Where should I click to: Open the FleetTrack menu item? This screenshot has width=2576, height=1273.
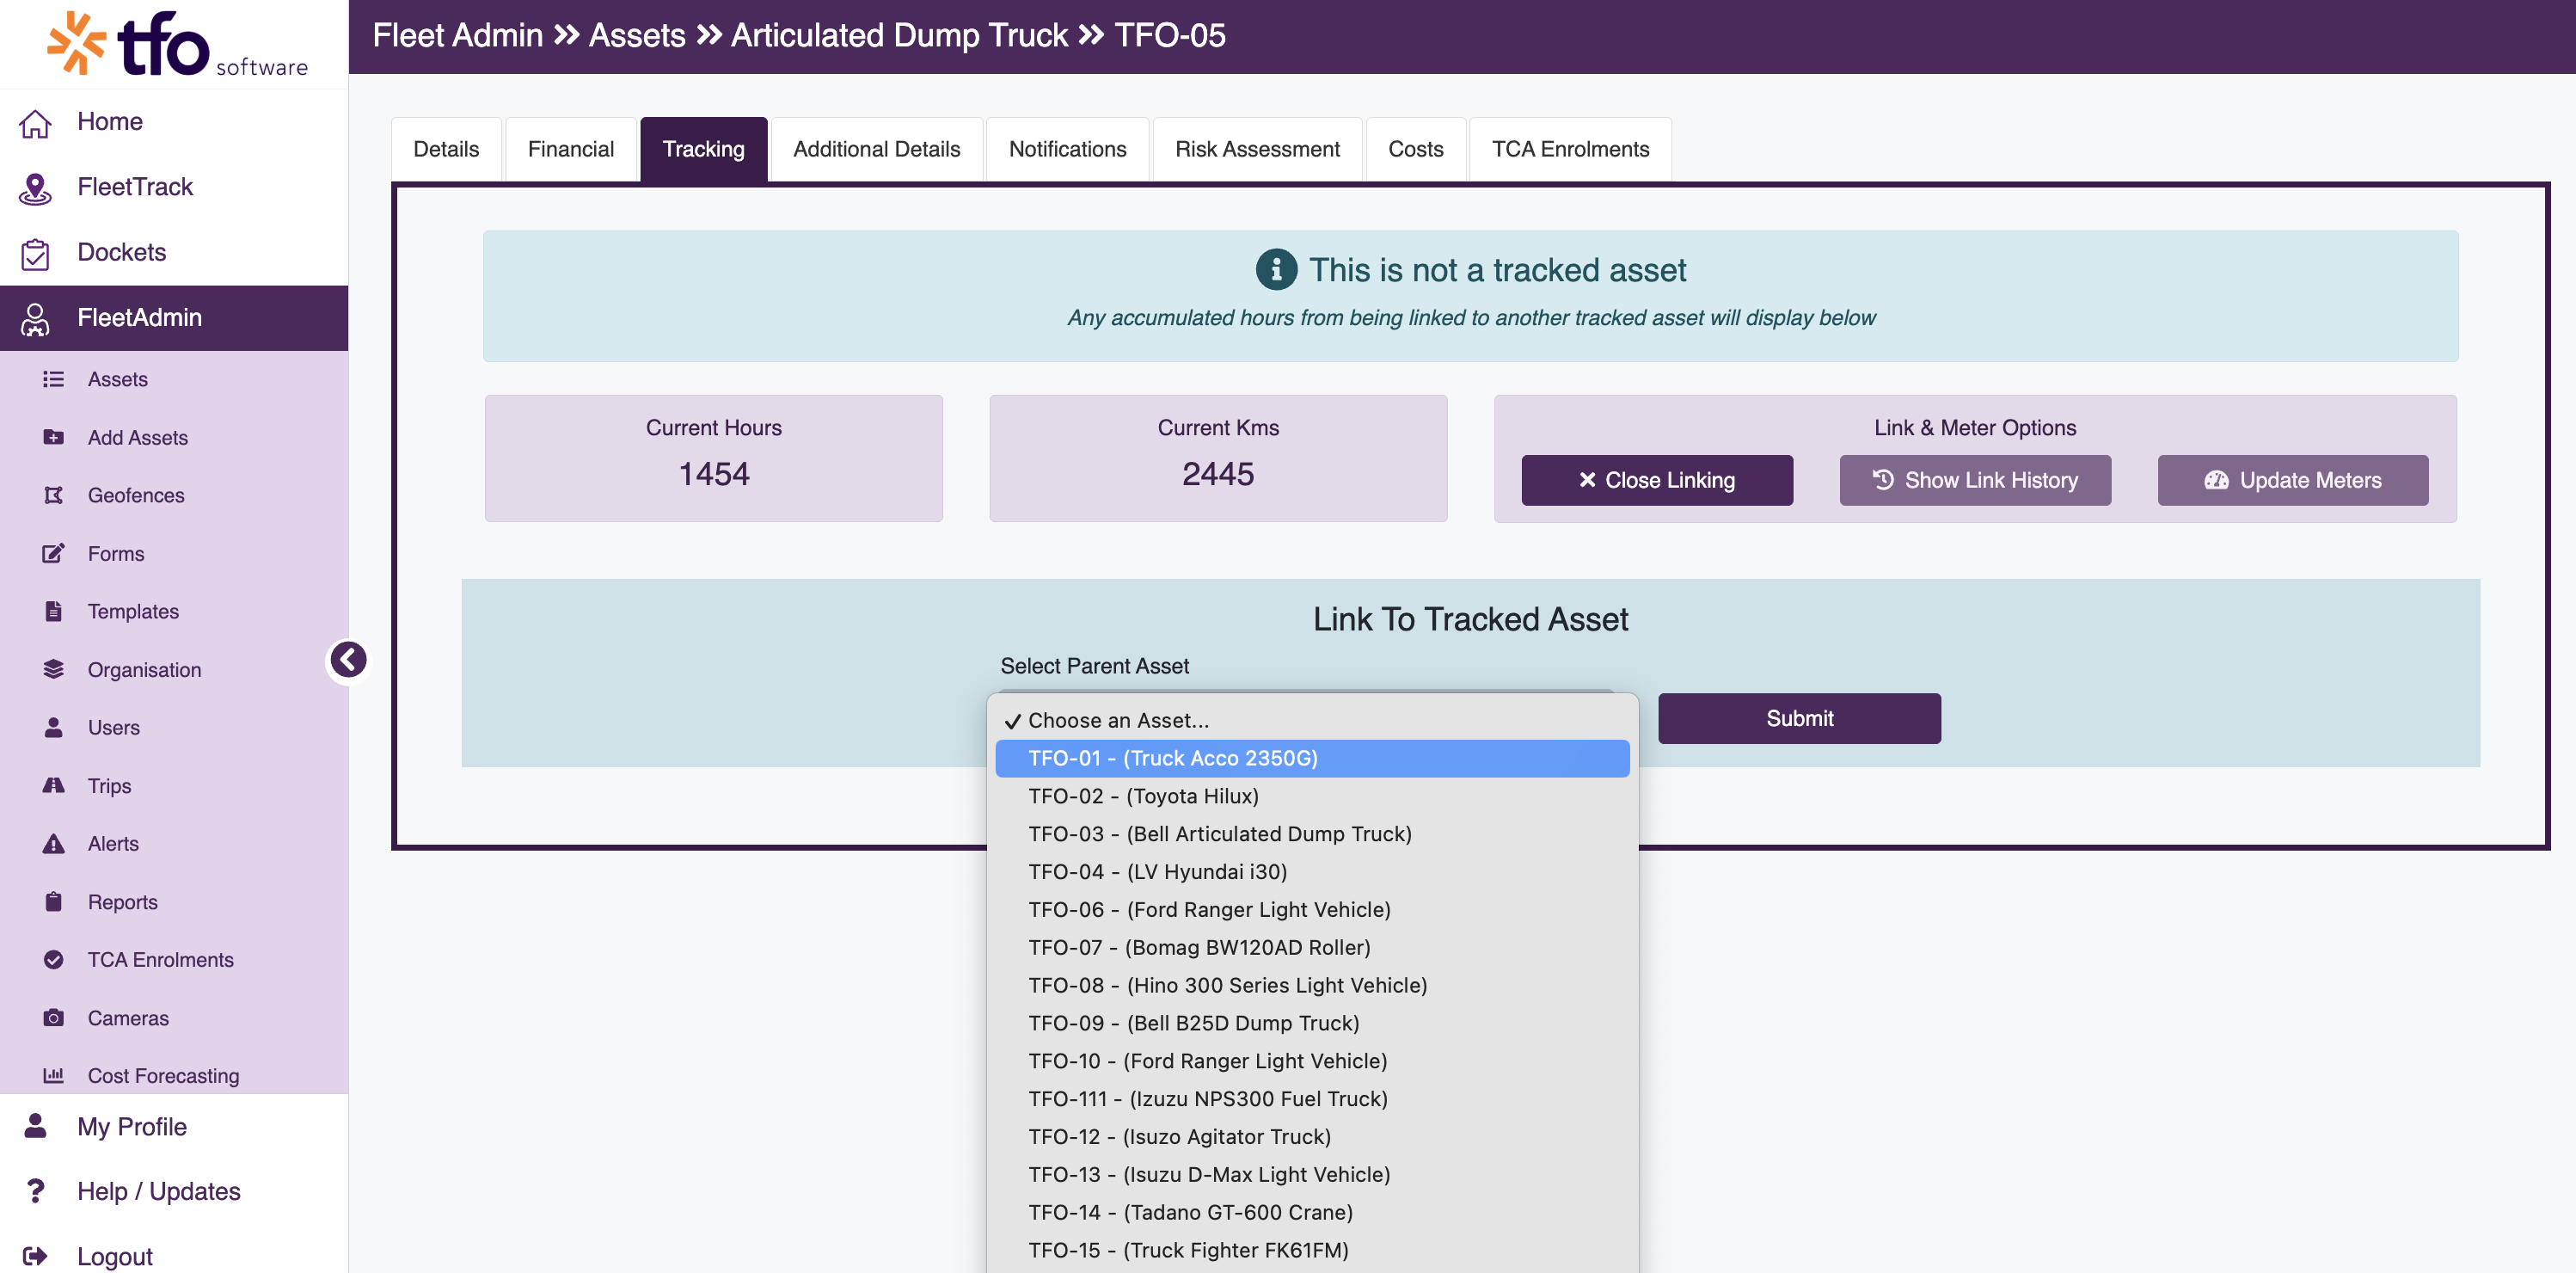coord(174,187)
